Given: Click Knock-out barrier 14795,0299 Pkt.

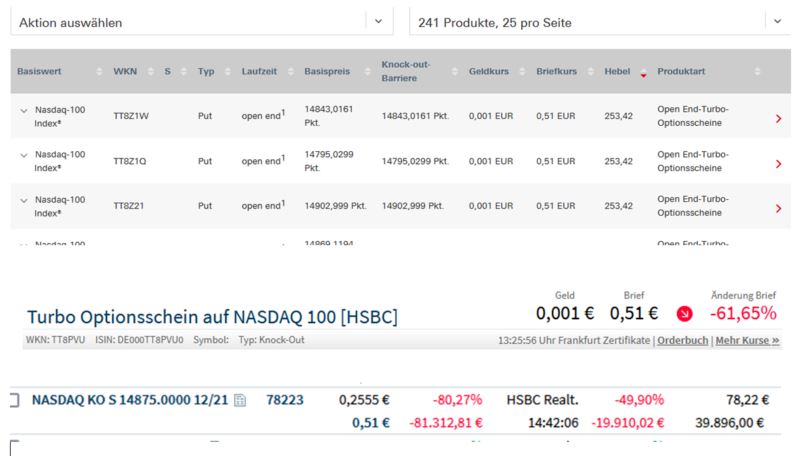Looking at the screenshot, I should pos(415,161).
